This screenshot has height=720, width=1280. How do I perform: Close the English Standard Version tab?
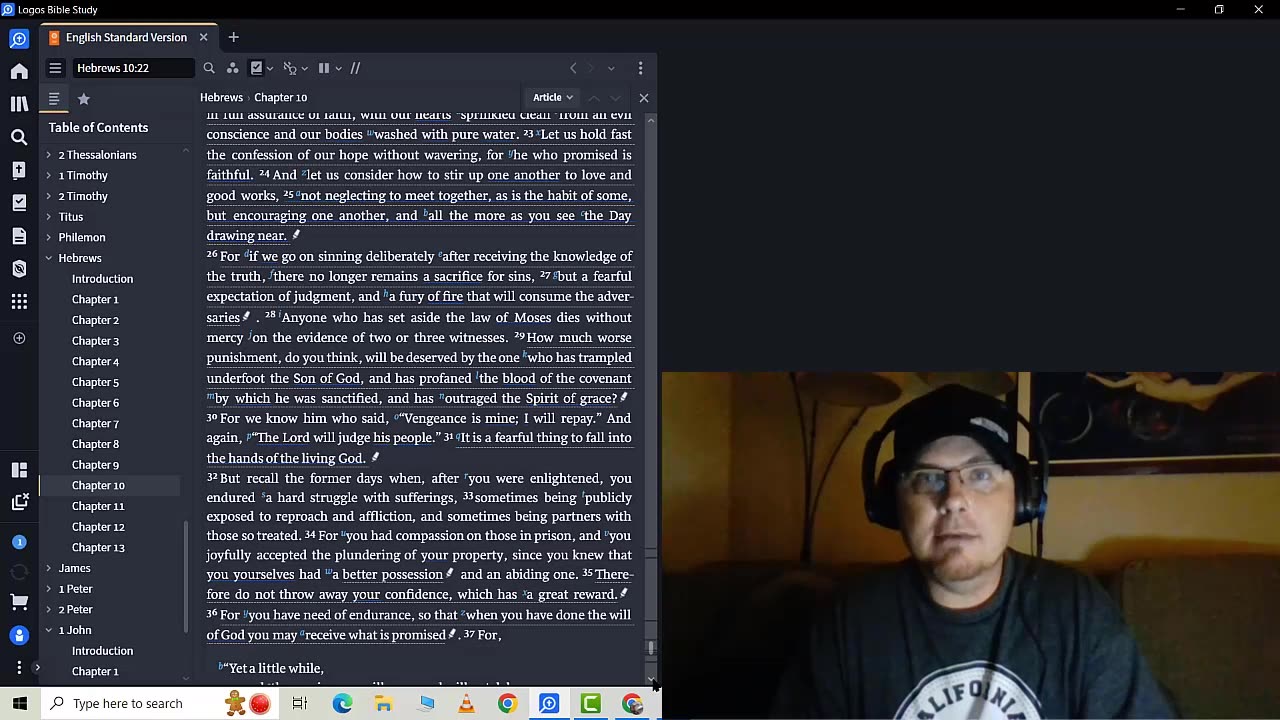[x=203, y=38]
